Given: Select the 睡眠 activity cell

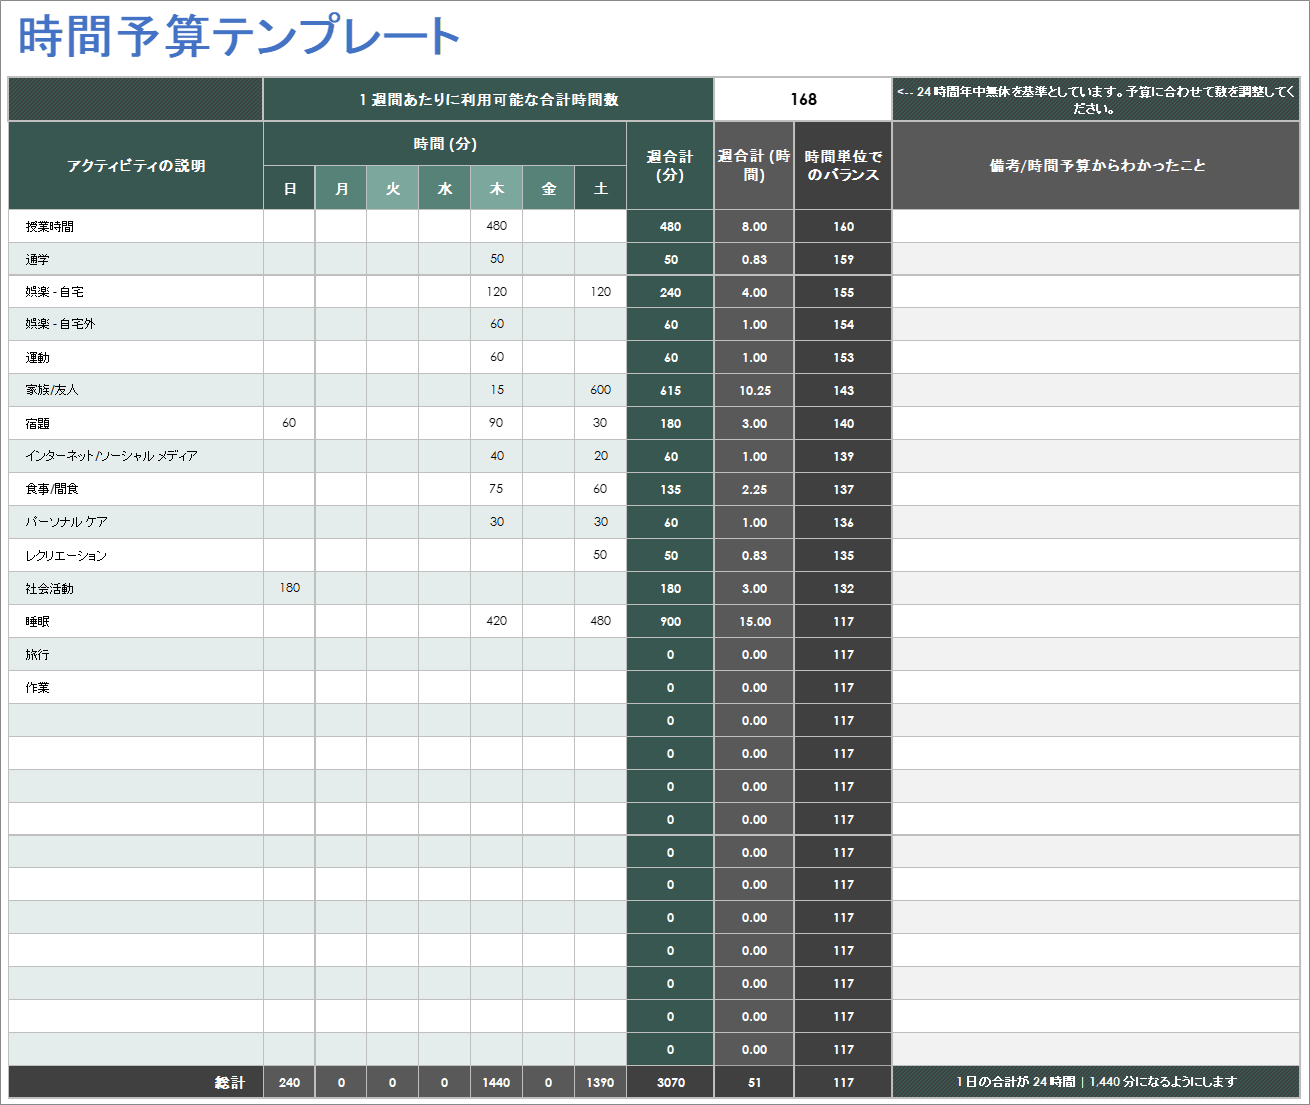Looking at the screenshot, I should [136, 621].
